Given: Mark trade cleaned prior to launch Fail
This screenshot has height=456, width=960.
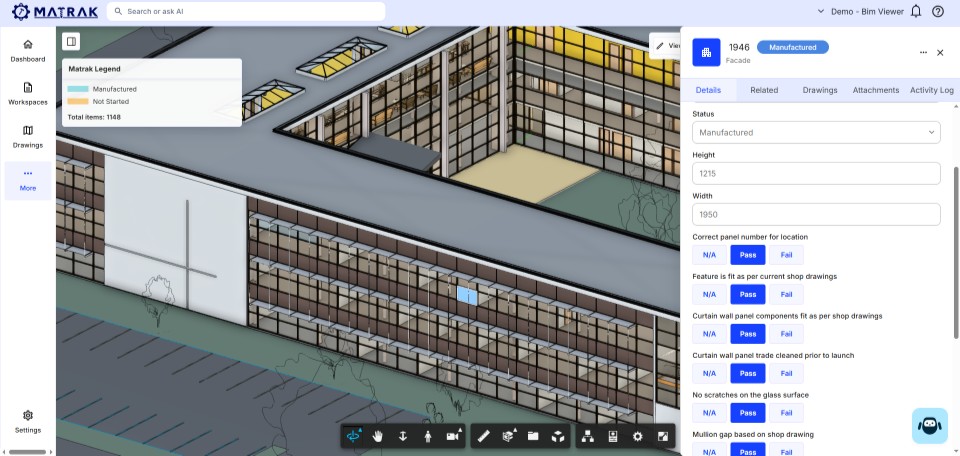Looking at the screenshot, I should pos(786,373).
